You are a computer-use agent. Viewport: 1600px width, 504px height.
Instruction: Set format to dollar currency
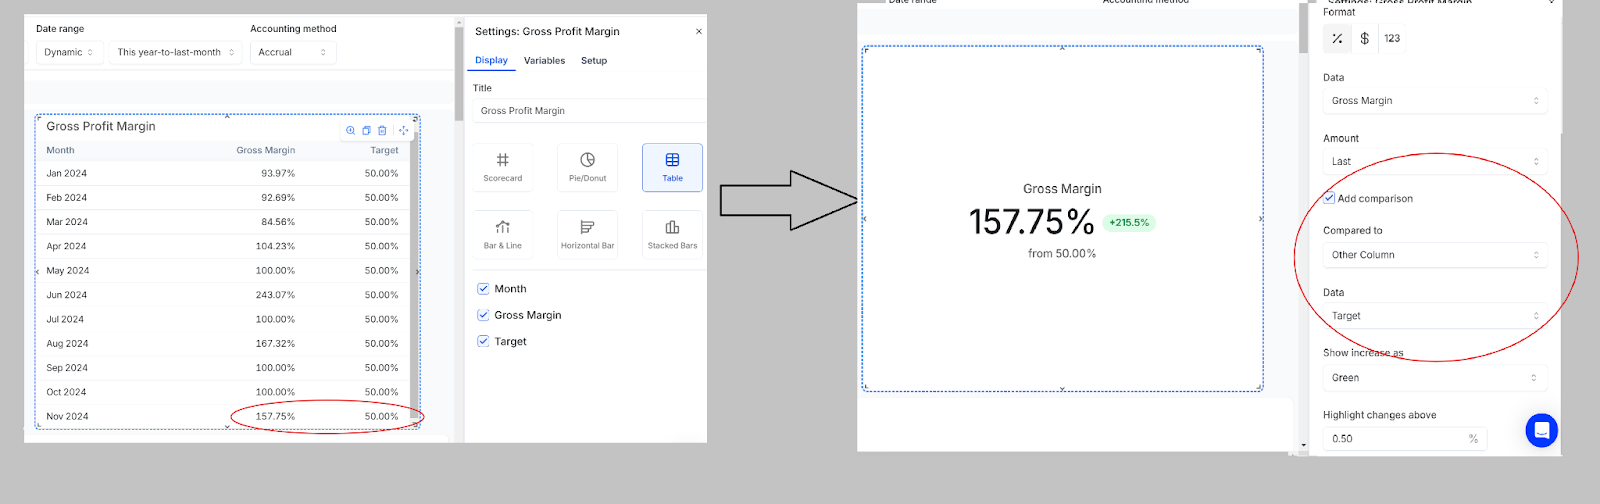1365,38
